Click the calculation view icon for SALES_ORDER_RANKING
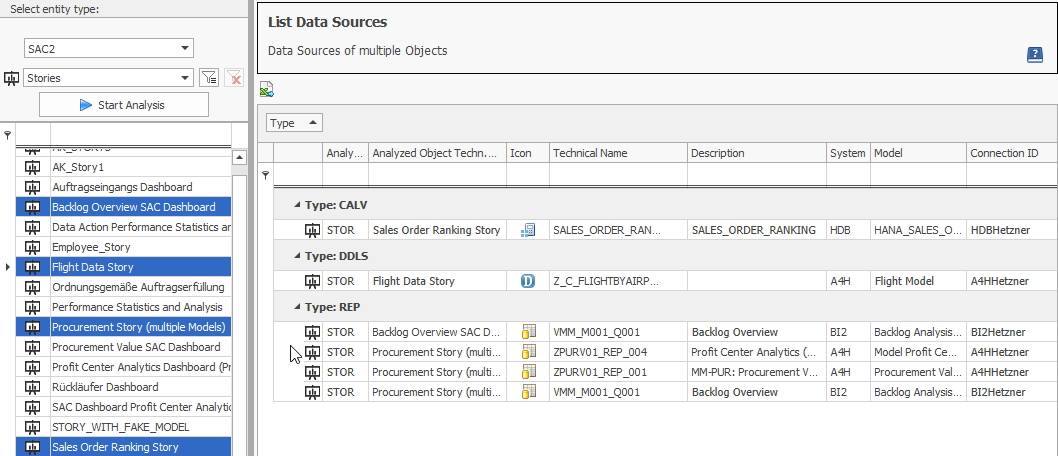 point(528,230)
